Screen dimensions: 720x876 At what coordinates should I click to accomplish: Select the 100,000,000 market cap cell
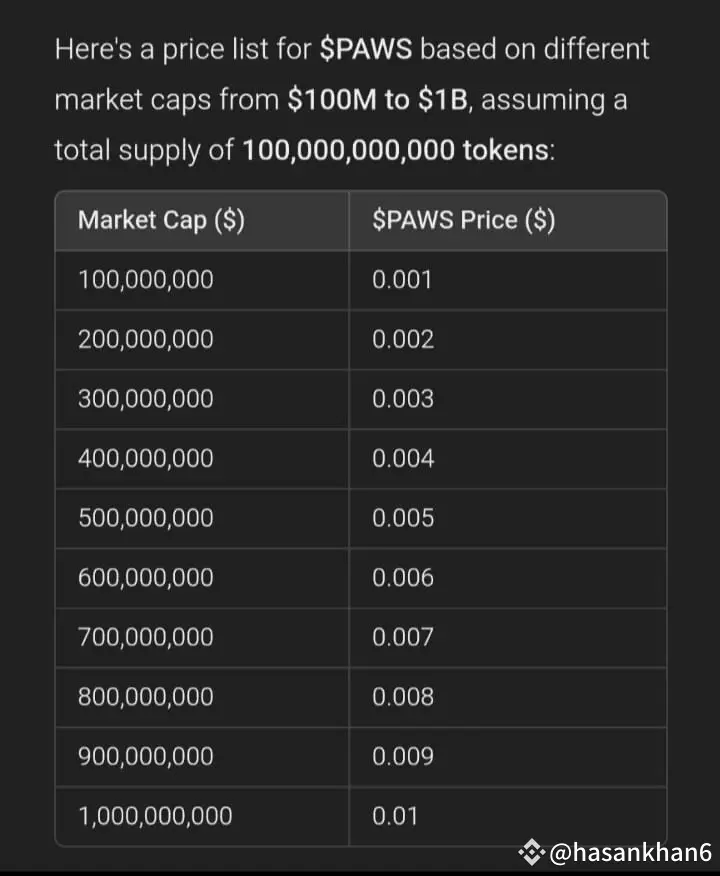146,280
